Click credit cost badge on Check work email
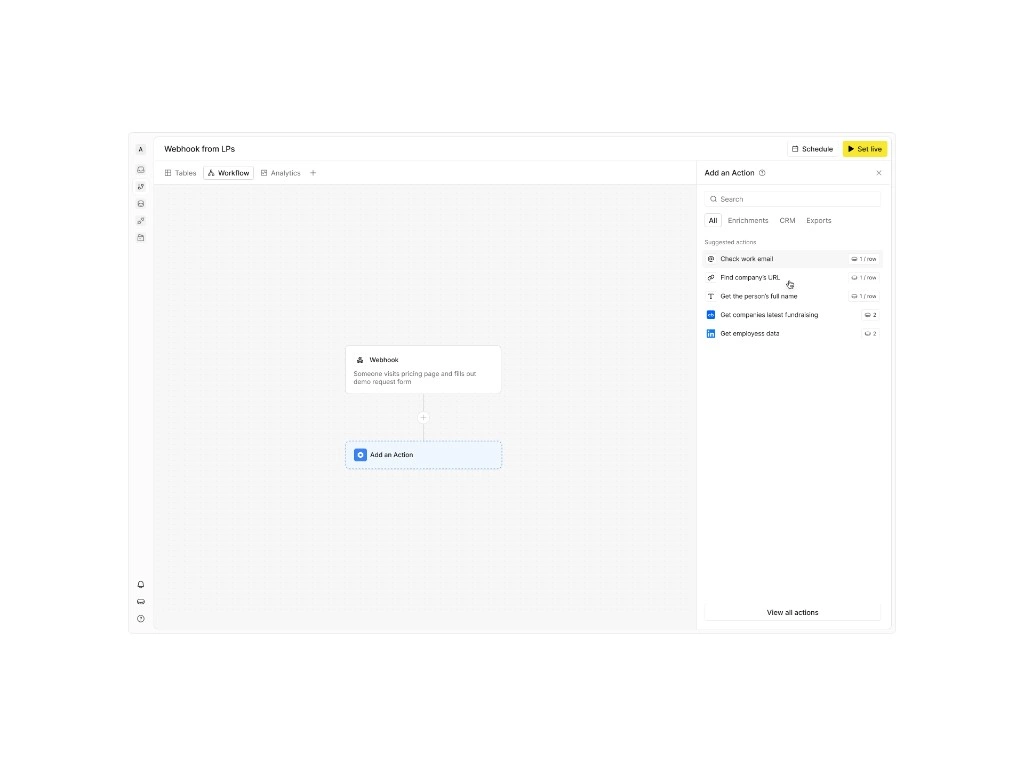1024x768 pixels. coord(863,259)
